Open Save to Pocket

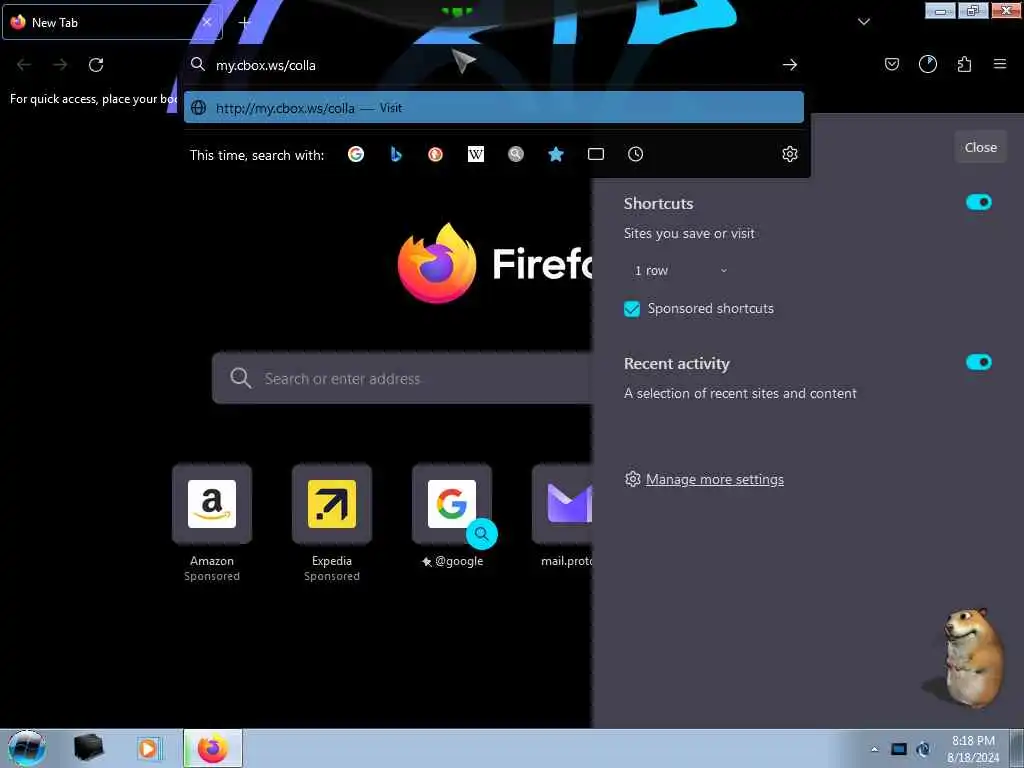[x=891, y=64]
